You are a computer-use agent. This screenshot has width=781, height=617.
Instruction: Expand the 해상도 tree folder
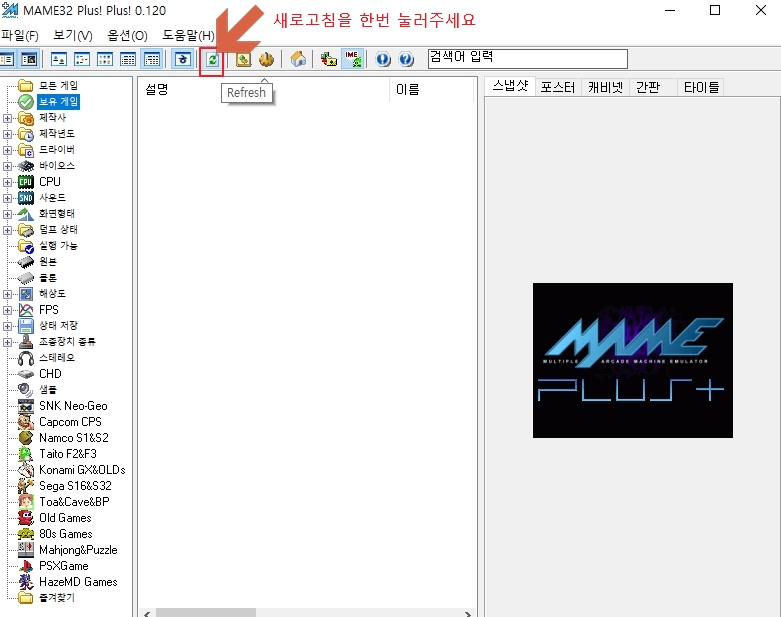tap(7, 294)
